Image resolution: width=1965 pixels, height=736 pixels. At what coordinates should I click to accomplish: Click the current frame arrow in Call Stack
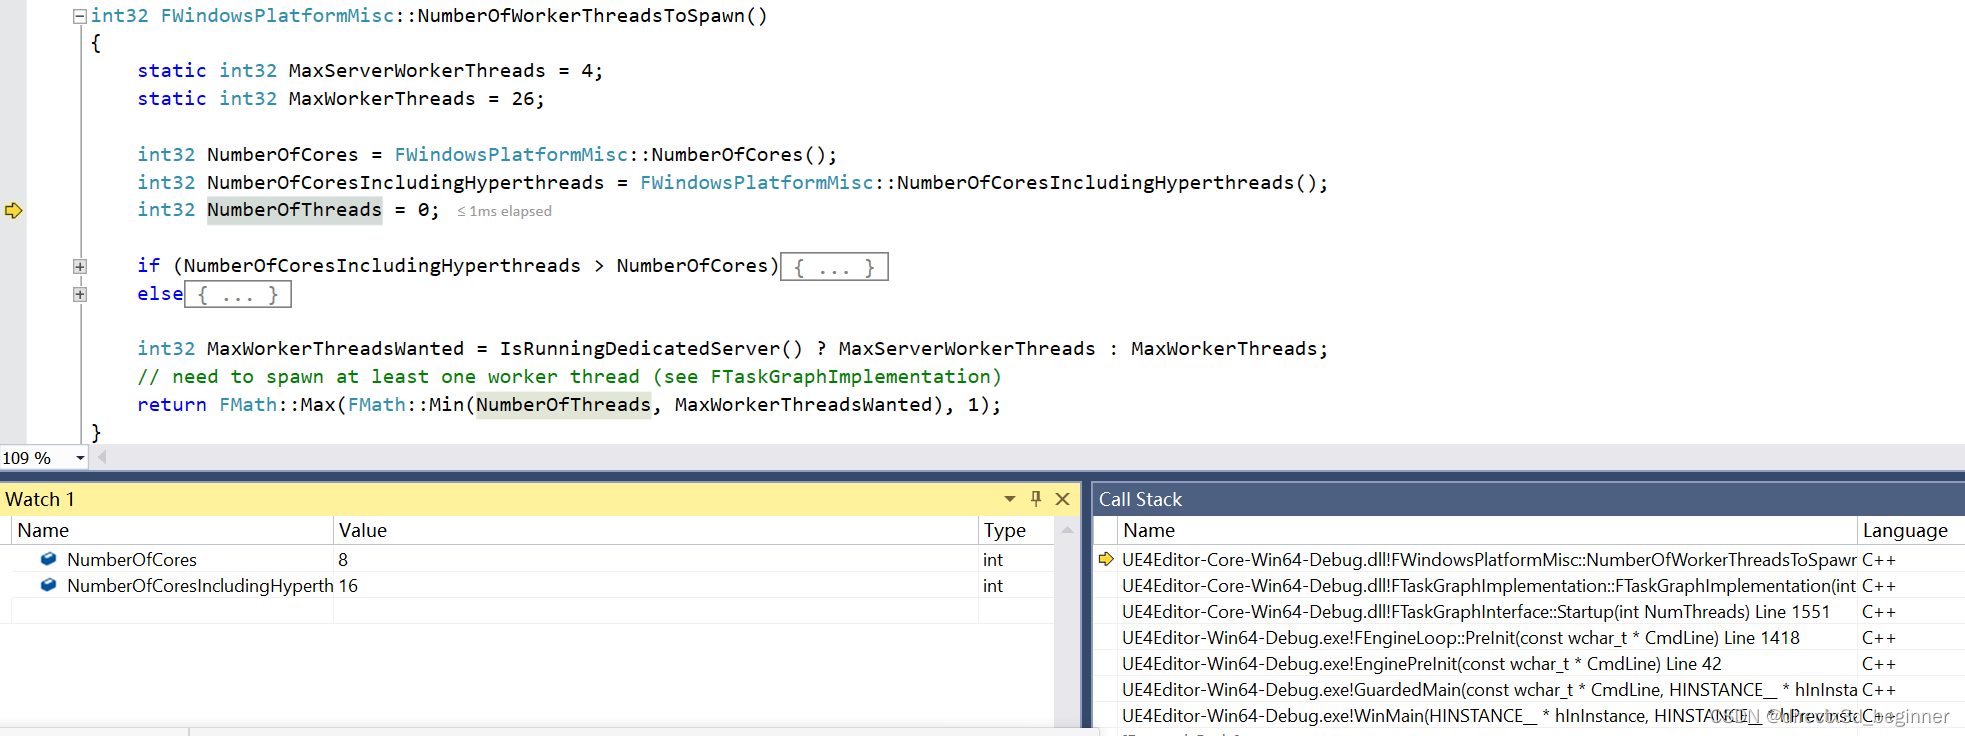click(1106, 559)
